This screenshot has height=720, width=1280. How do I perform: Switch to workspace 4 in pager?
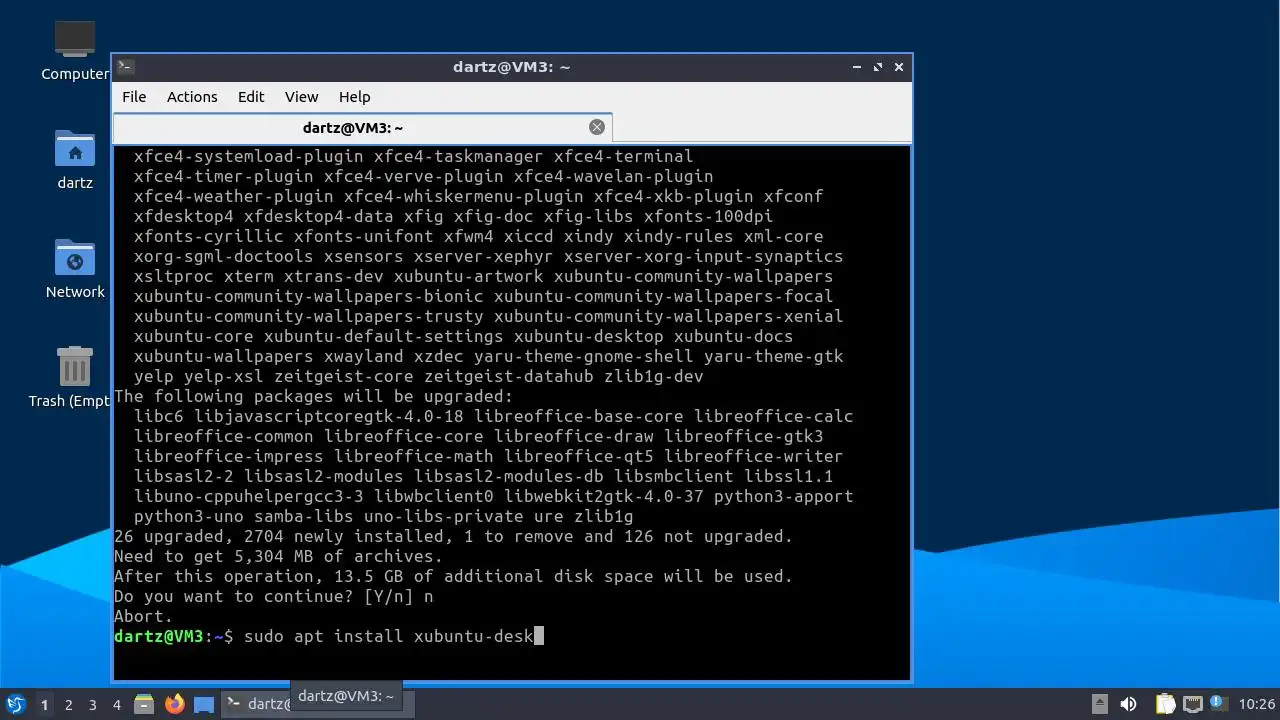tap(116, 704)
